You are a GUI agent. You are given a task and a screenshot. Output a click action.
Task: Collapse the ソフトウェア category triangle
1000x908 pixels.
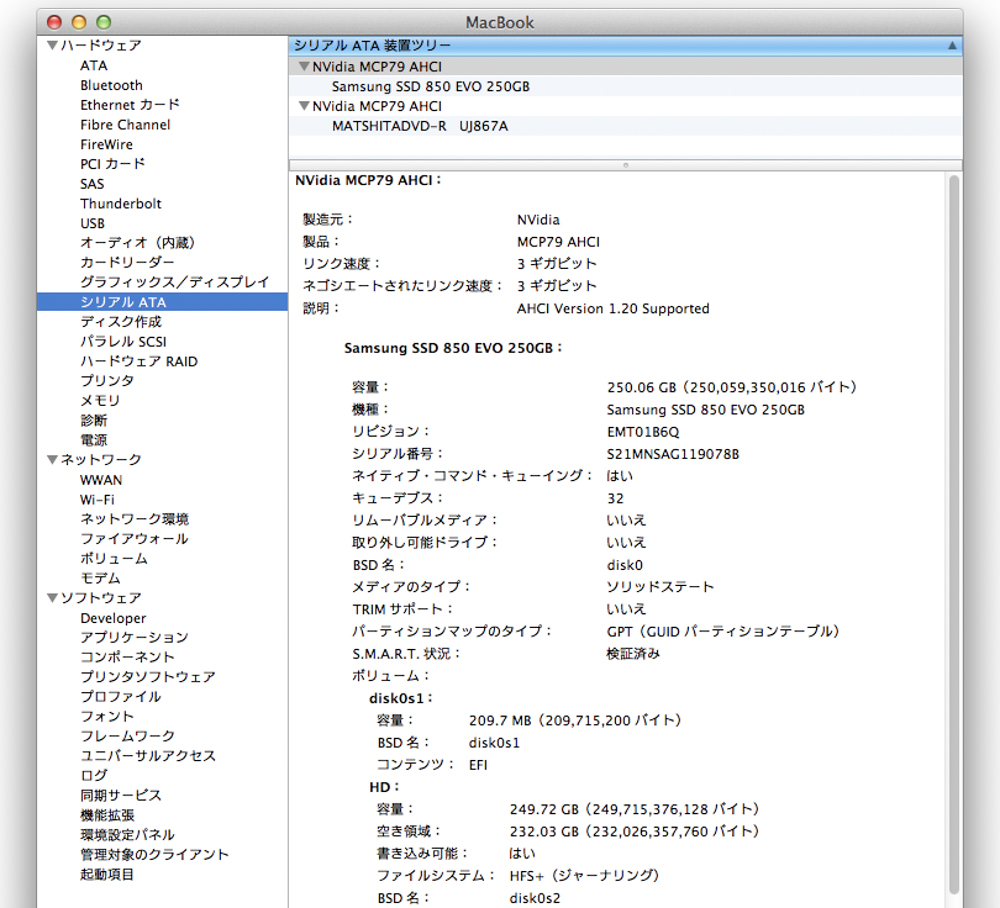(53, 597)
